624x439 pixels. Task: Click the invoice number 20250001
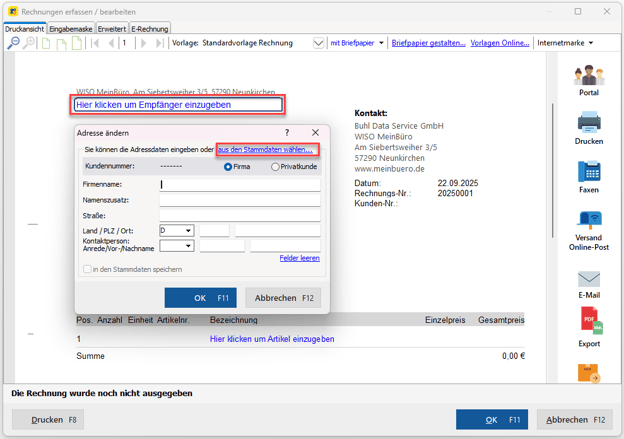point(455,193)
